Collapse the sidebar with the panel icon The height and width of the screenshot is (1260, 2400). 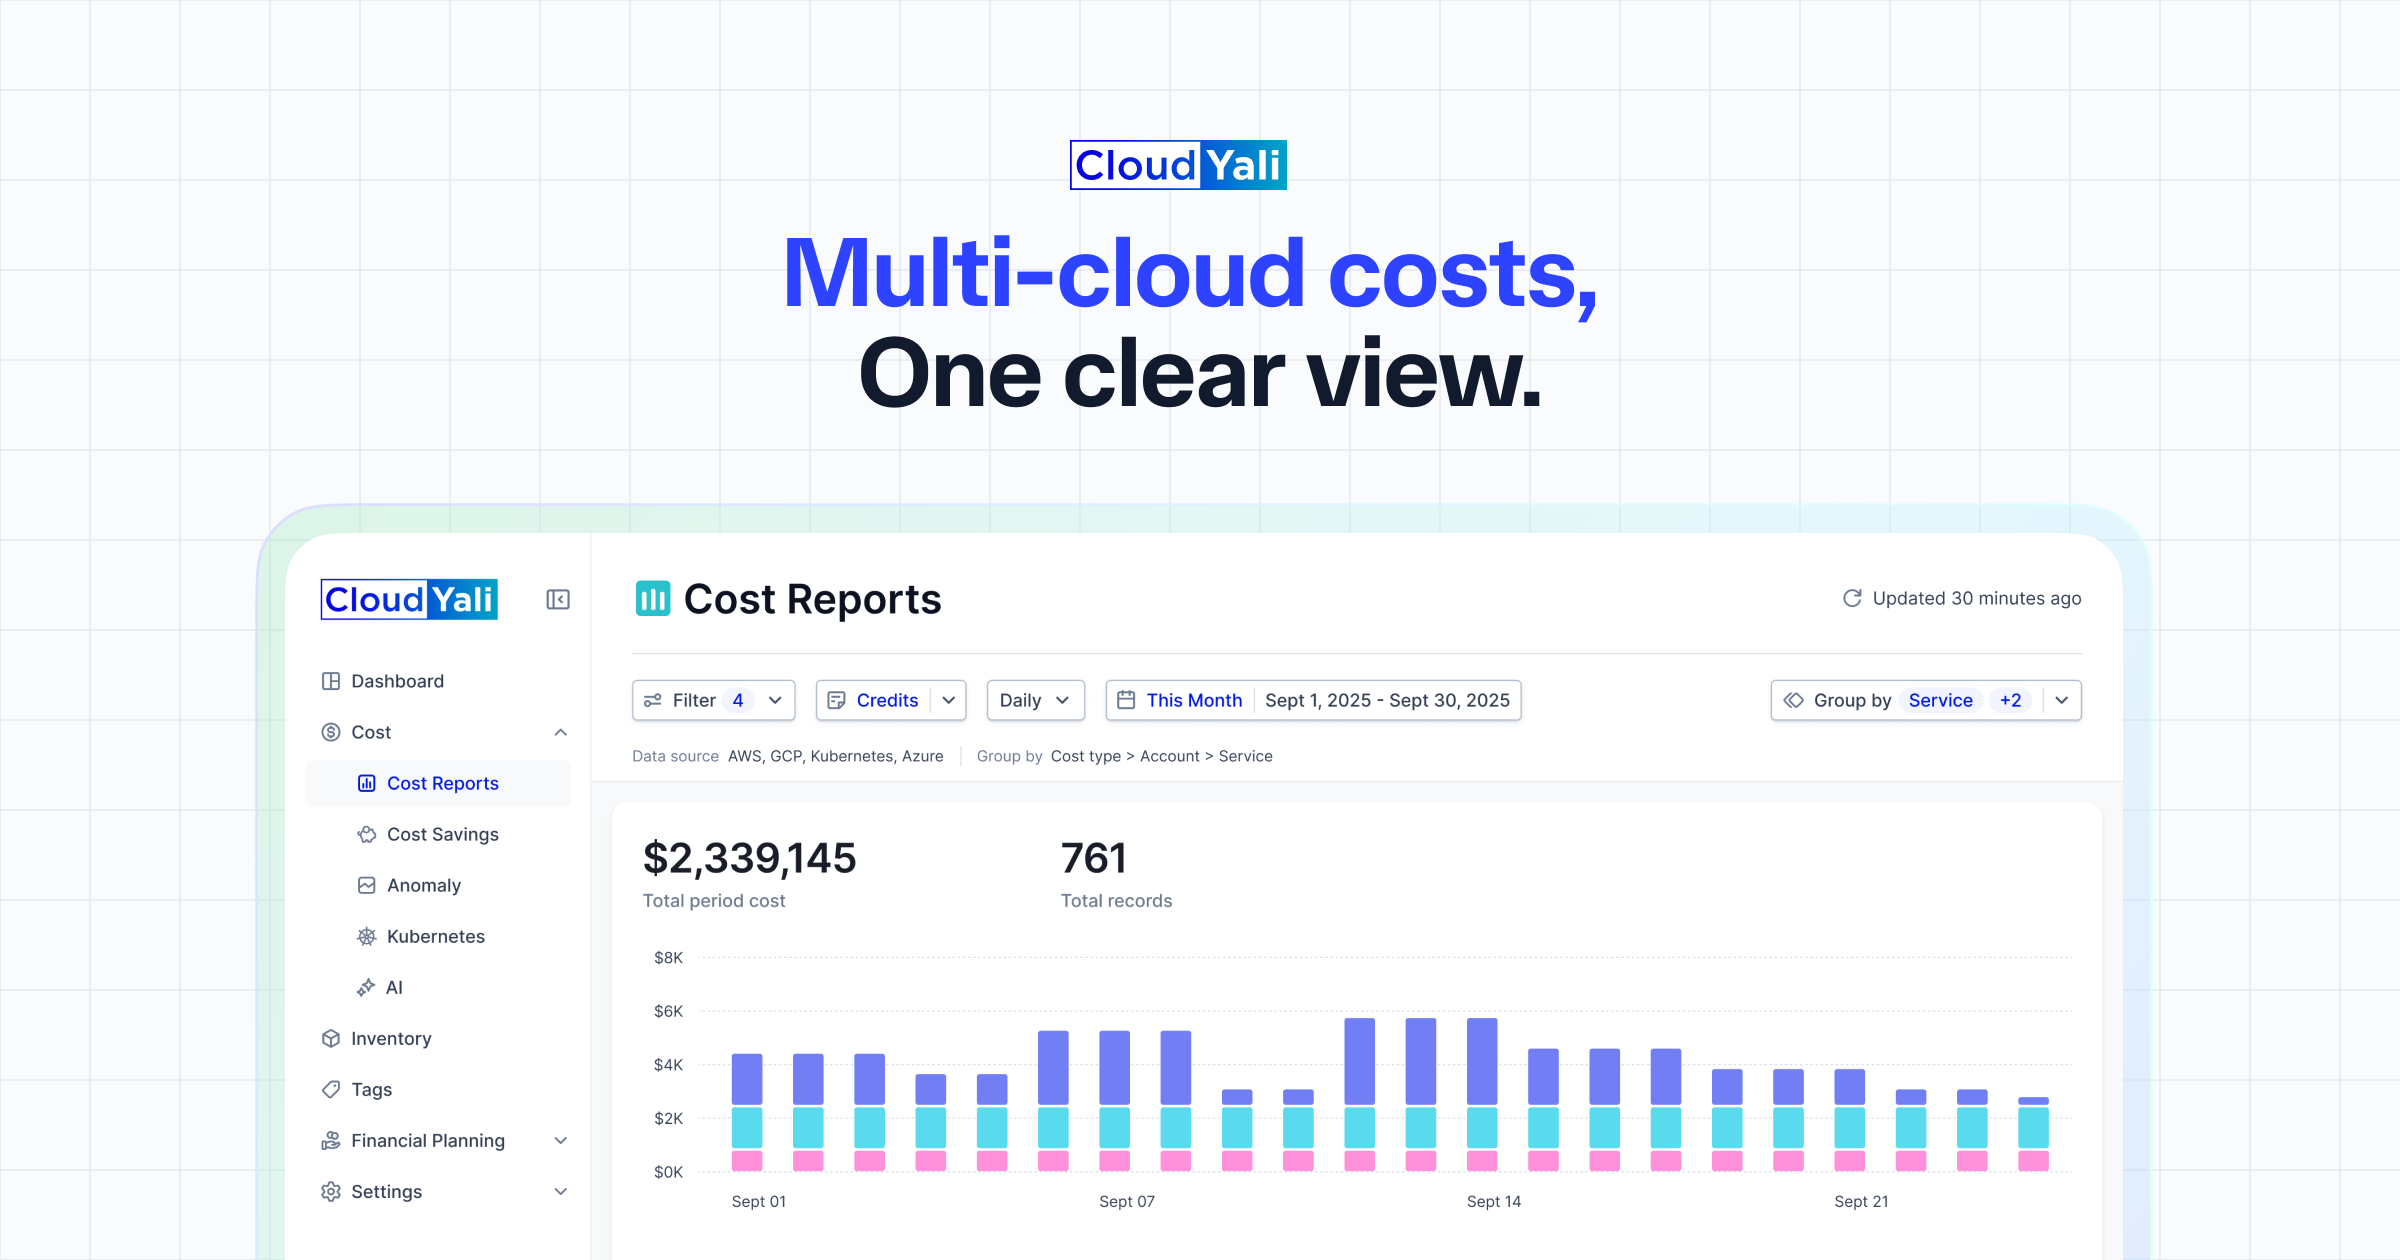[x=557, y=599]
